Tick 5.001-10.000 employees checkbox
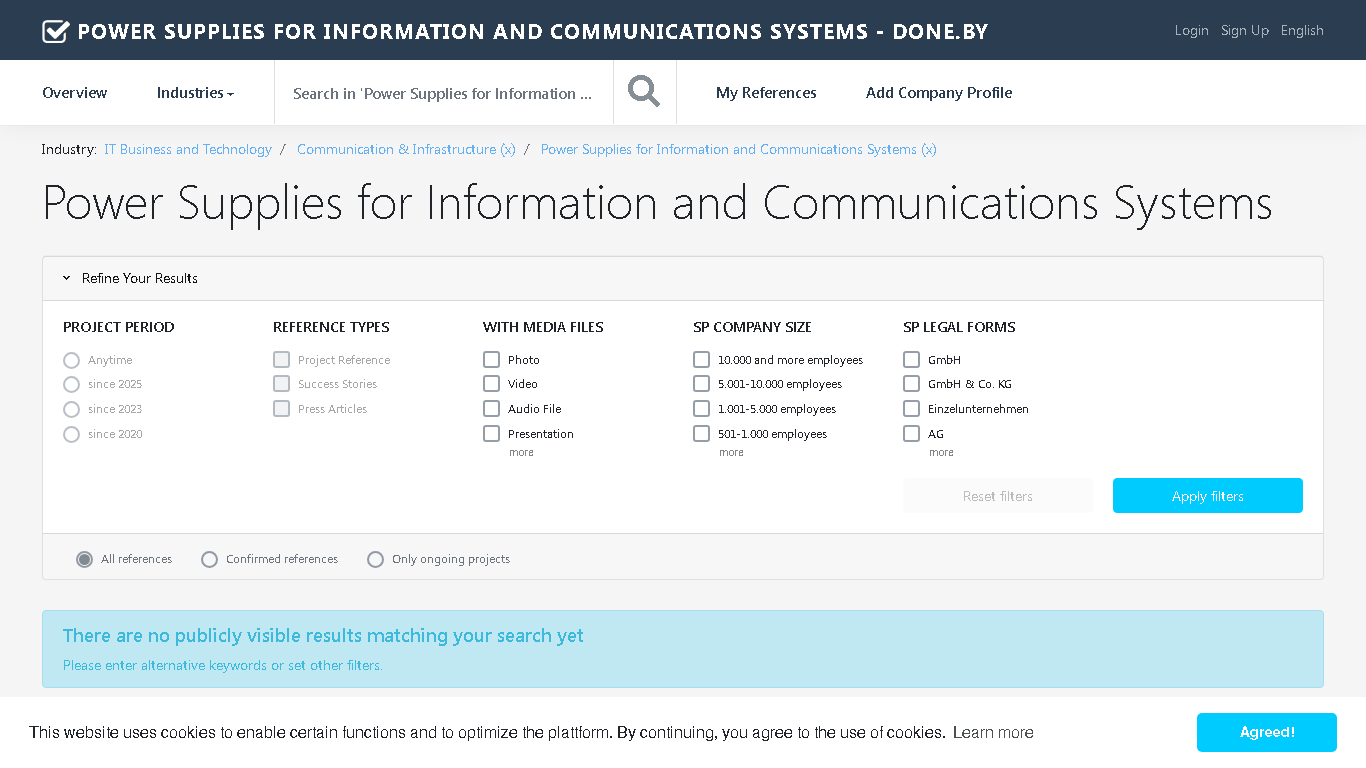 701,383
